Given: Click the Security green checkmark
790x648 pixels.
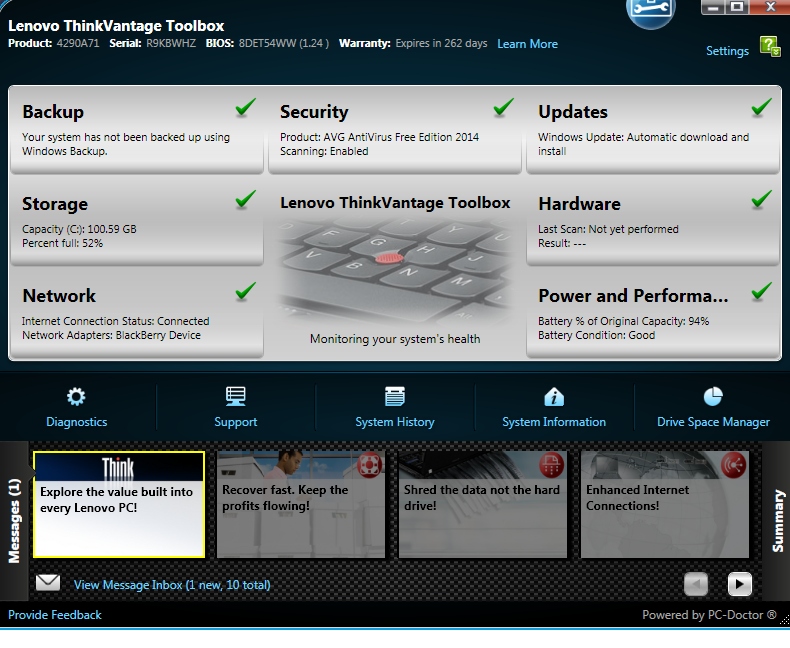Looking at the screenshot, I should (504, 107).
